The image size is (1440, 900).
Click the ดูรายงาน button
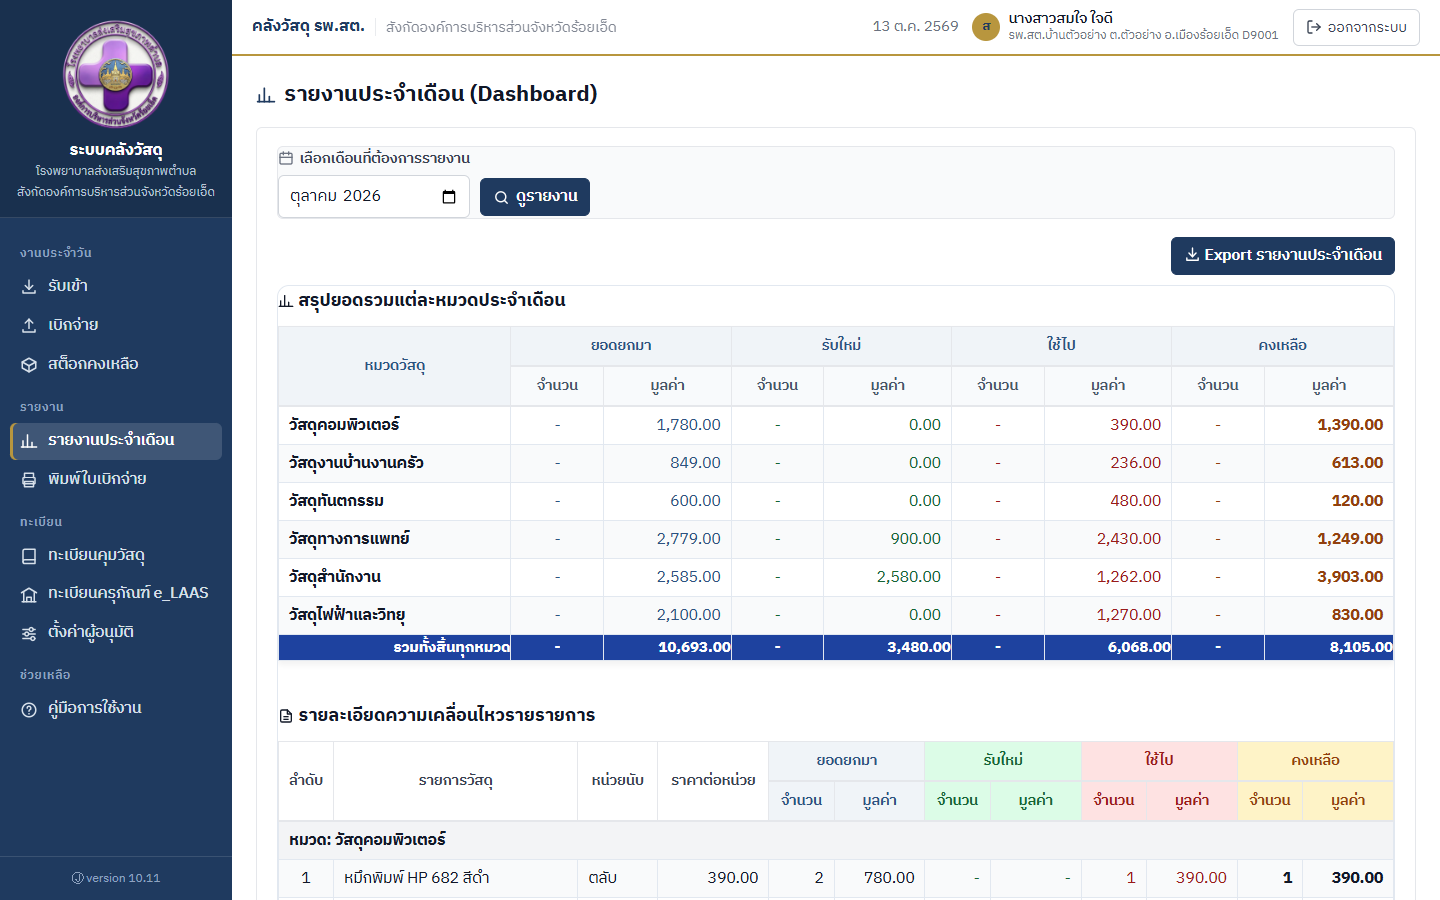[535, 197]
